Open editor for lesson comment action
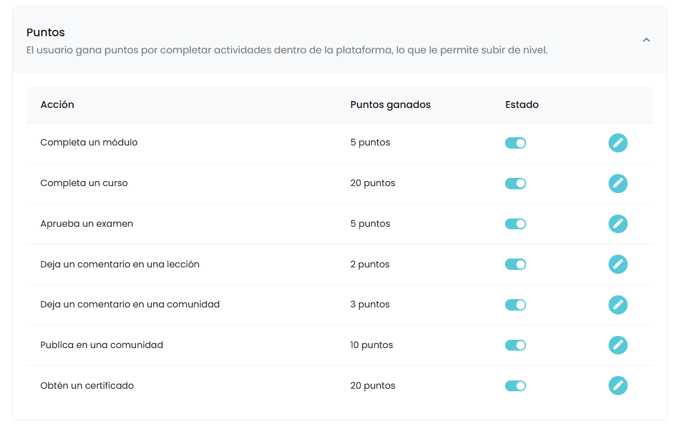Image resolution: width=688 pixels, height=430 pixels. (618, 264)
